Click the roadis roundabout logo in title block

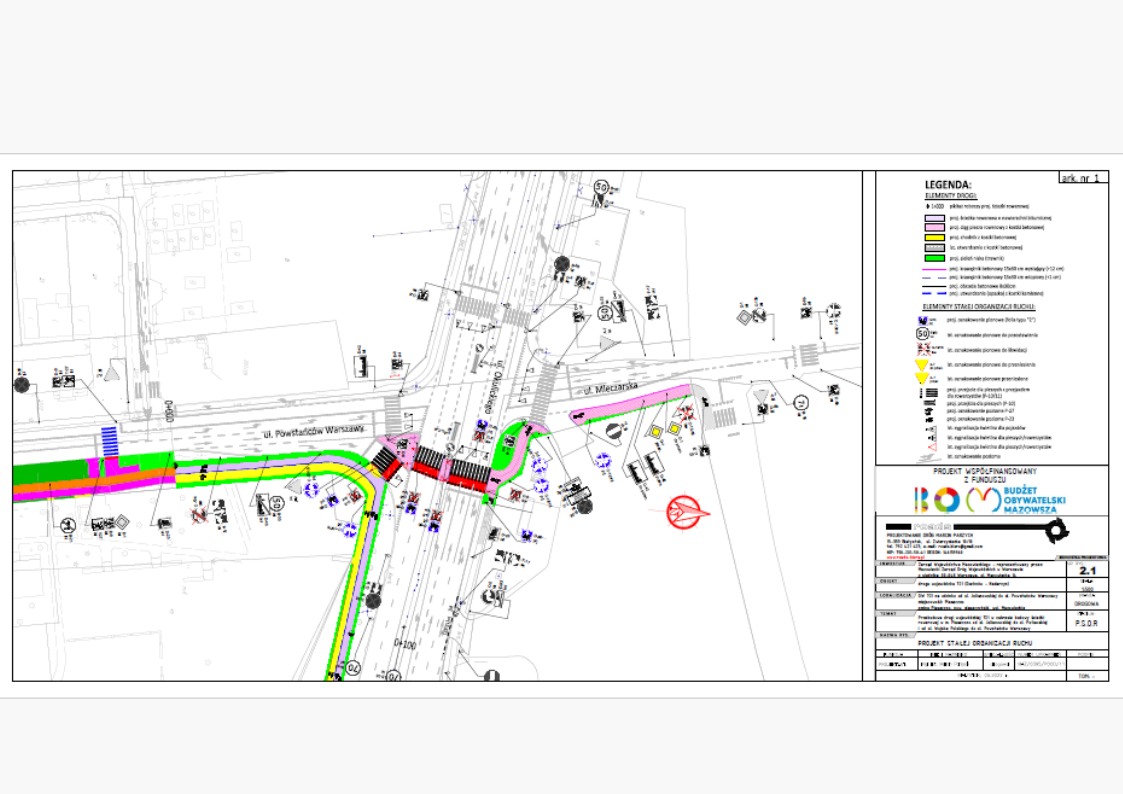click(x=1056, y=531)
